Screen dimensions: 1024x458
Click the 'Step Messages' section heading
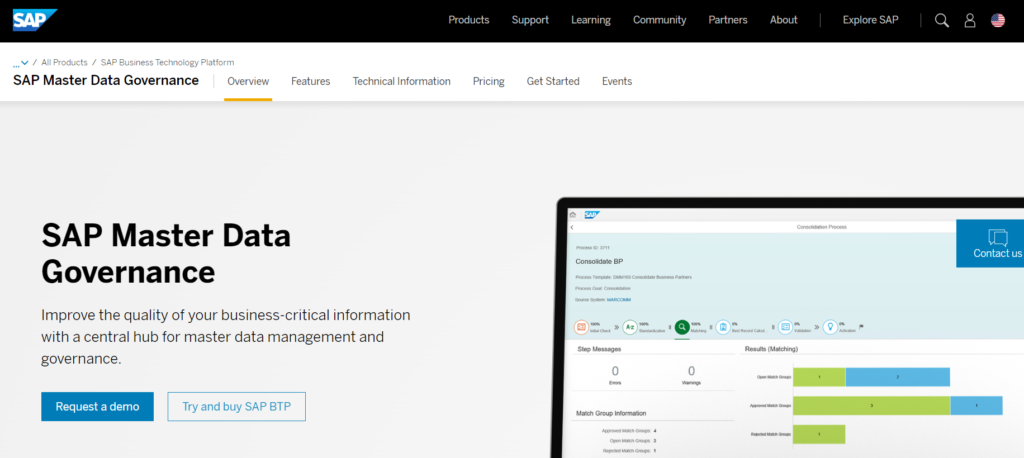click(x=599, y=349)
